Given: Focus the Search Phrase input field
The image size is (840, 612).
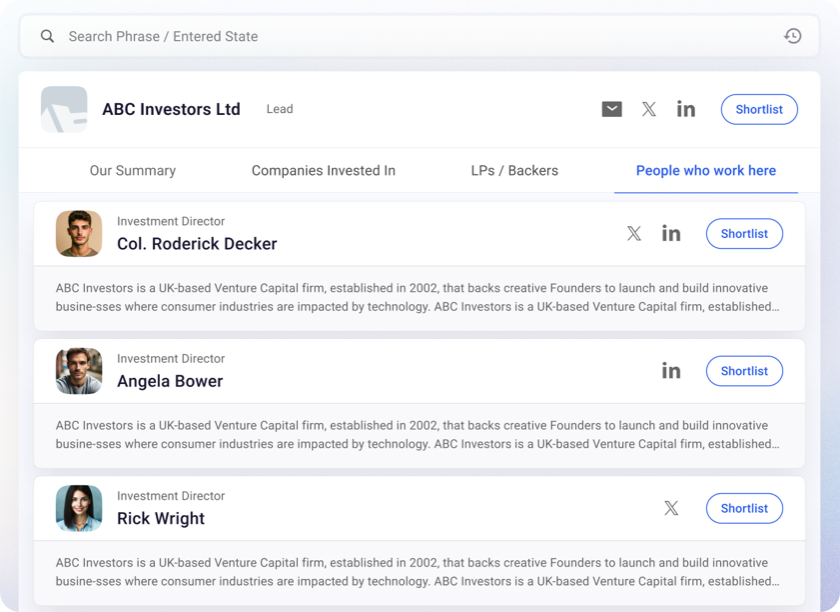Looking at the screenshot, I should click(419, 36).
